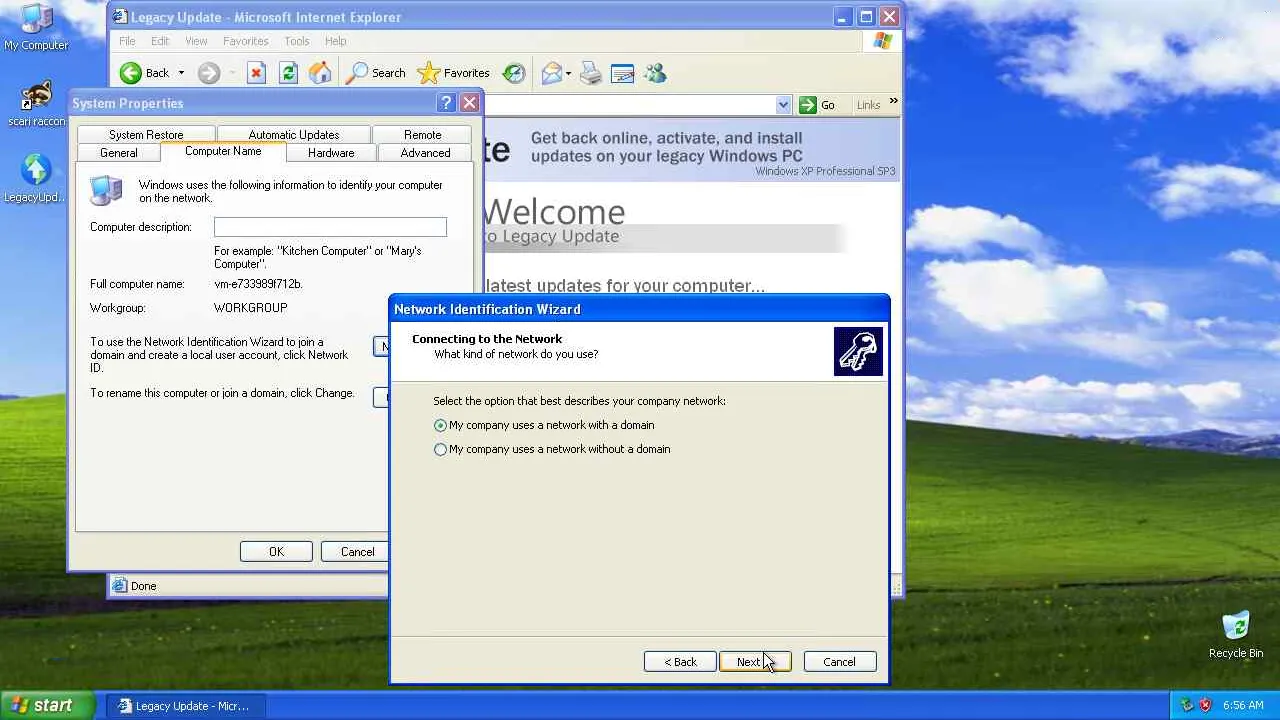This screenshot has width=1280, height=720.
Task: Open the File menu in Internet Explorer
Action: pyautogui.click(x=127, y=41)
